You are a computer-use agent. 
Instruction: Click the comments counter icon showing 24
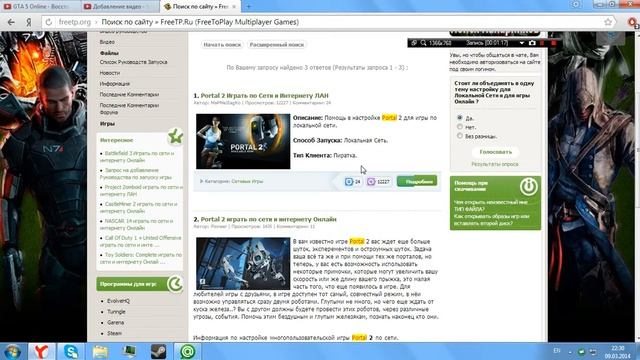(349, 182)
